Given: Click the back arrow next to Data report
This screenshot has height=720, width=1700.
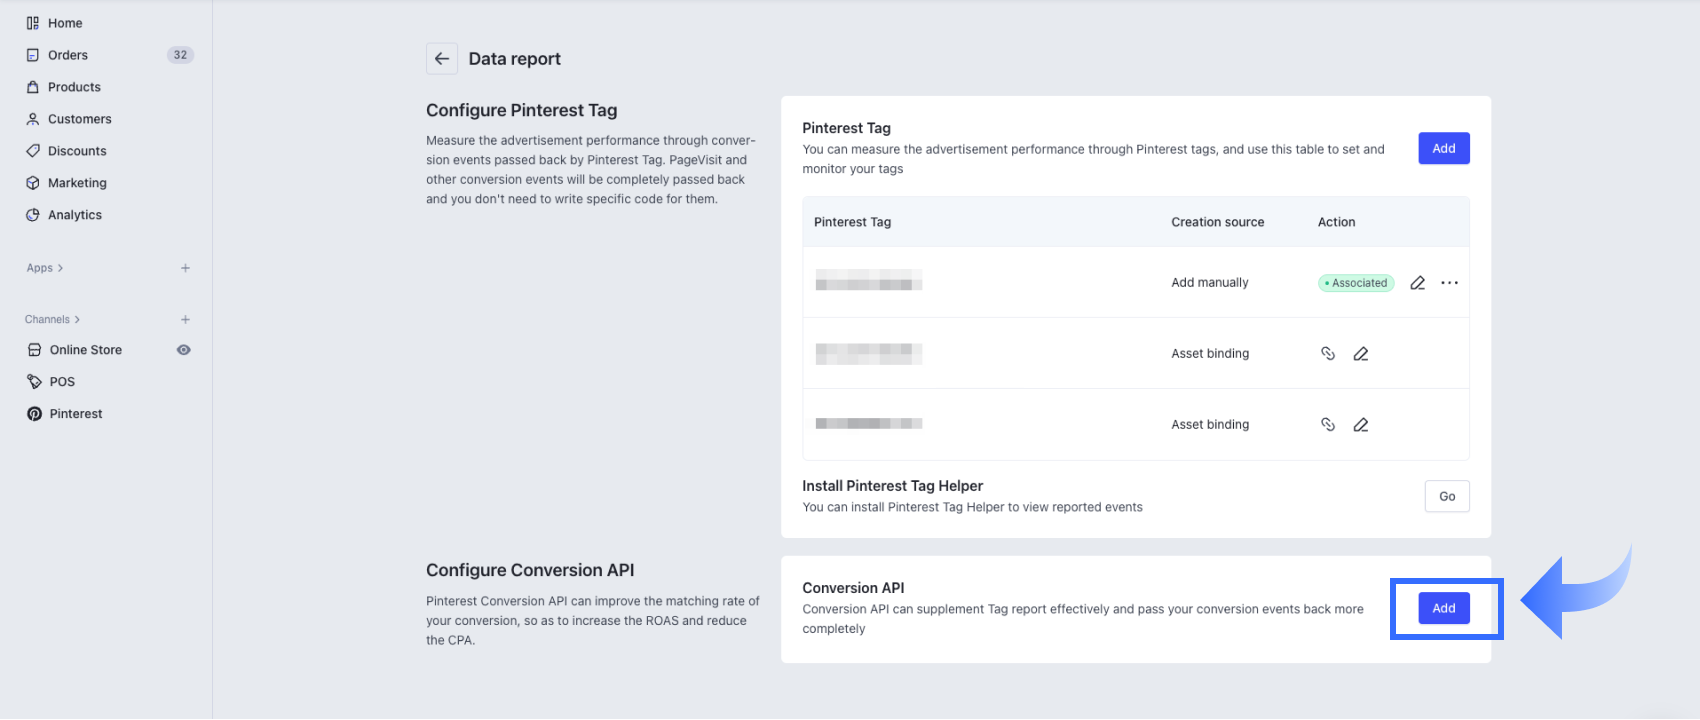Looking at the screenshot, I should 442,58.
